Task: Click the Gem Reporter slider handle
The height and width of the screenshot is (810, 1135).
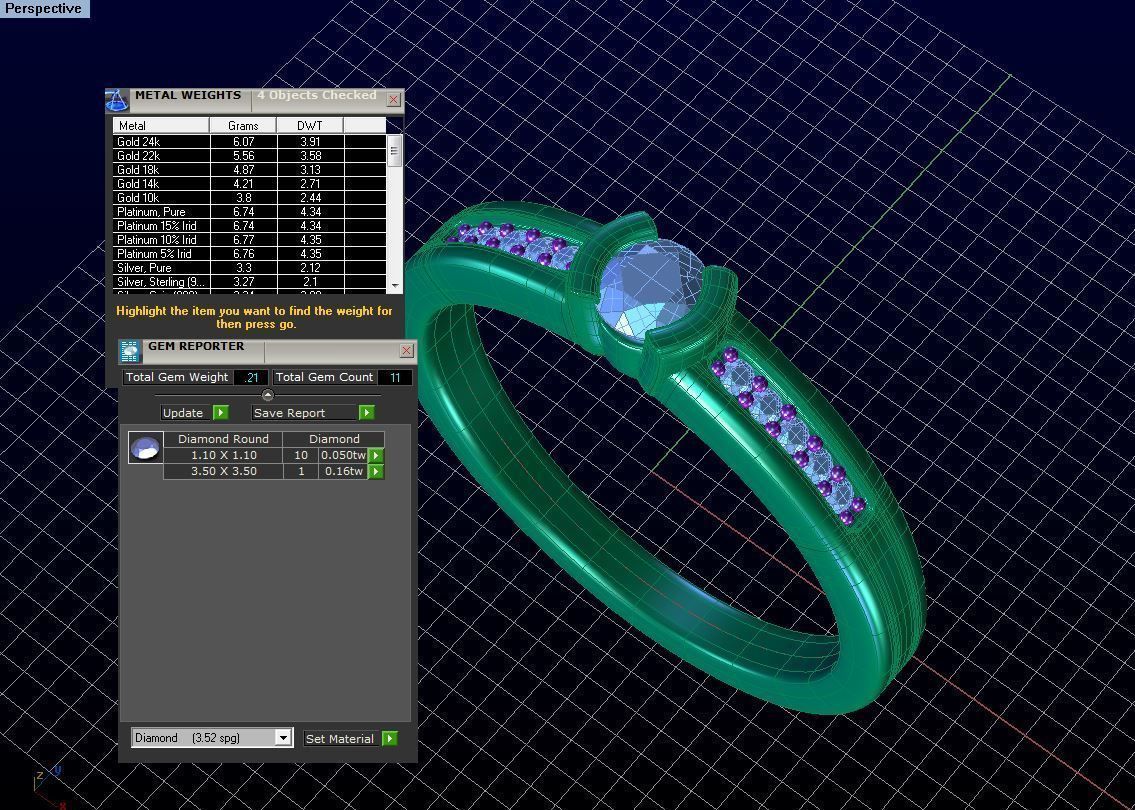Action: [268, 395]
